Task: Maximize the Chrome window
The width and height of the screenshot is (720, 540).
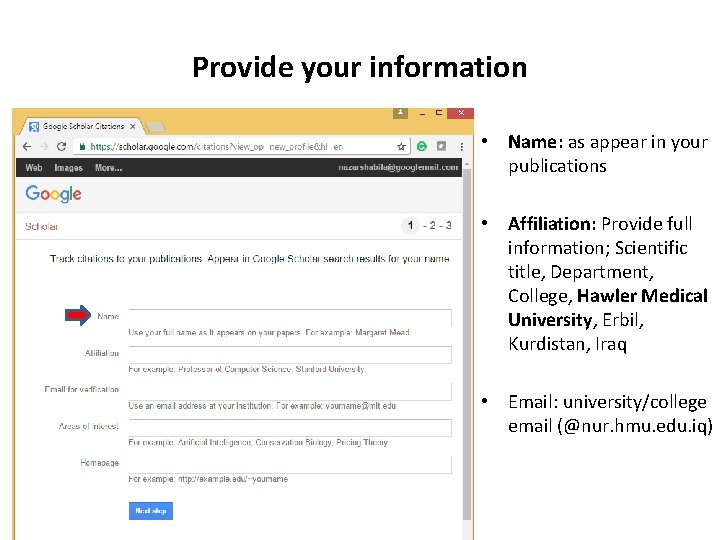Action: 439,112
